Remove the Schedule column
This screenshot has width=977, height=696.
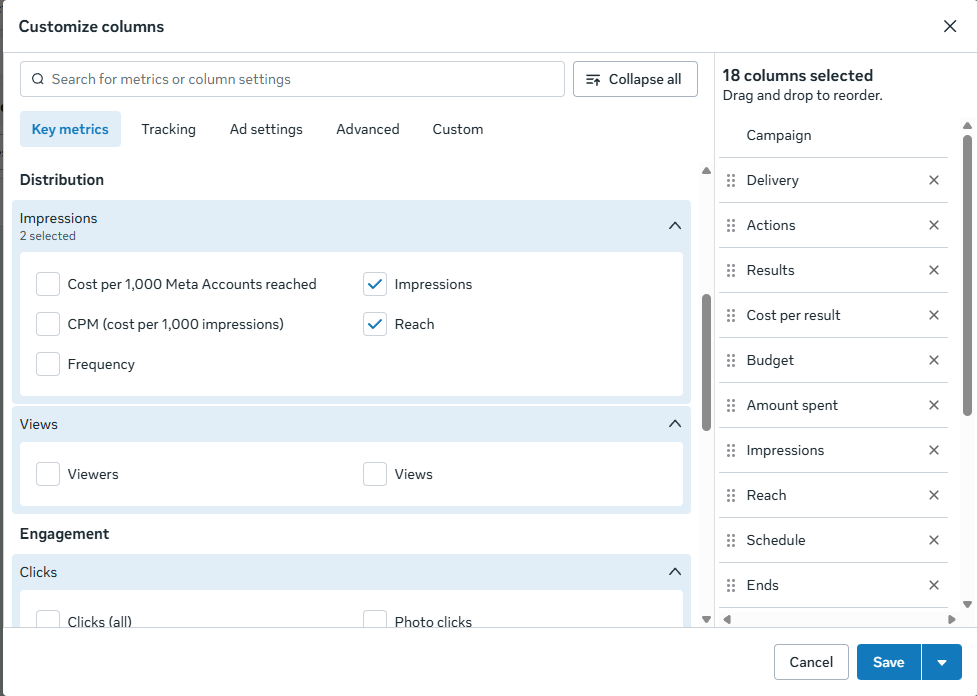click(933, 540)
